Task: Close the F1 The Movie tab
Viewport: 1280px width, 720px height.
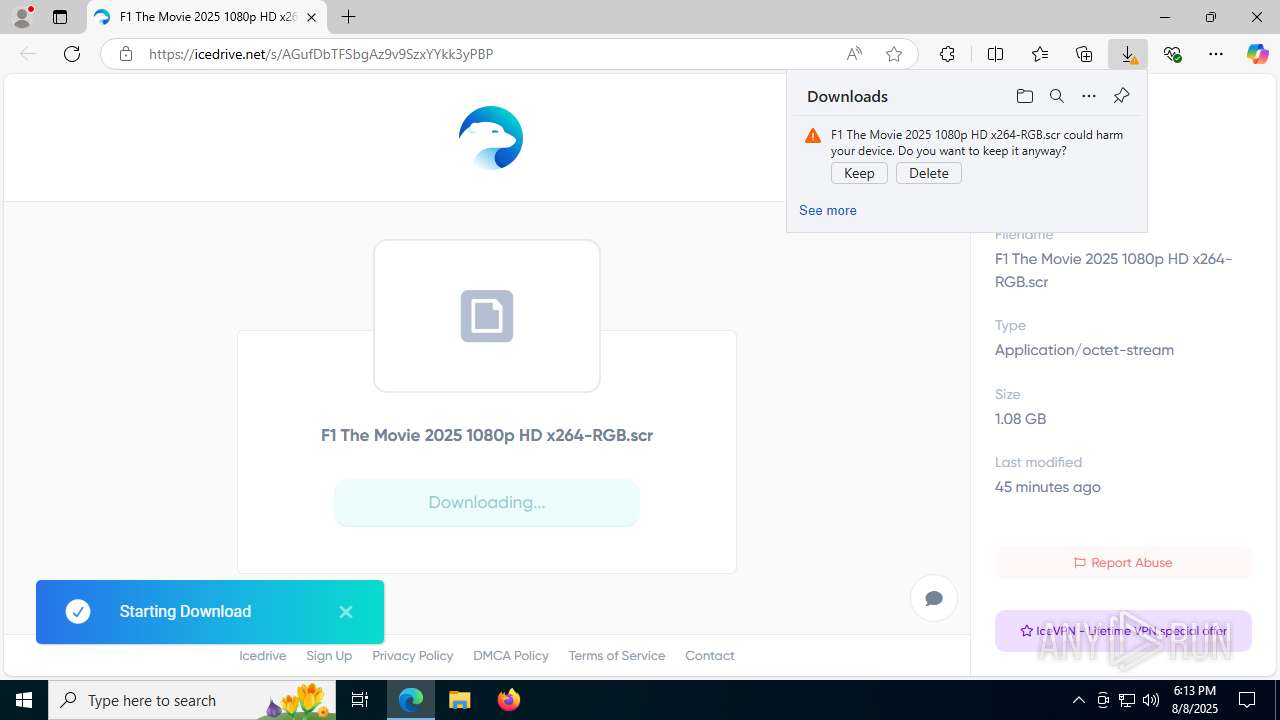Action: coord(311,17)
